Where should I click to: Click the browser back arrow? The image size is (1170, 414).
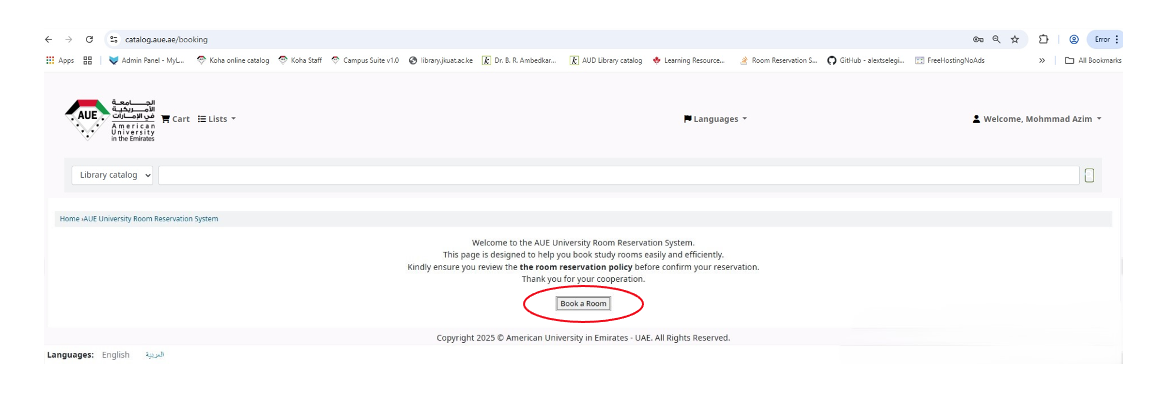tap(49, 40)
